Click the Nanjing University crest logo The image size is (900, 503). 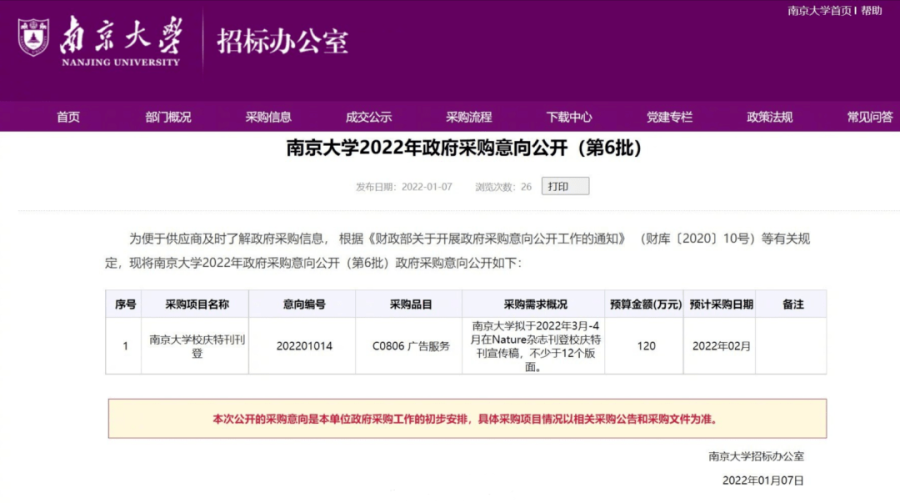pyautogui.click(x=33, y=37)
